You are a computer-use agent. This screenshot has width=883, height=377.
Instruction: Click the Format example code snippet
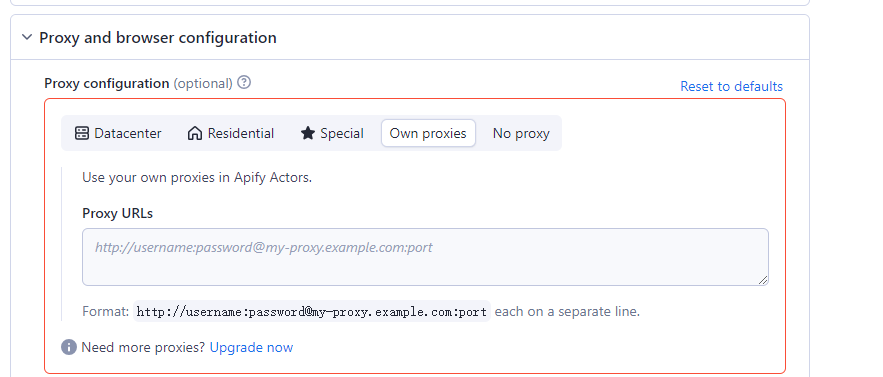(311, 312)
